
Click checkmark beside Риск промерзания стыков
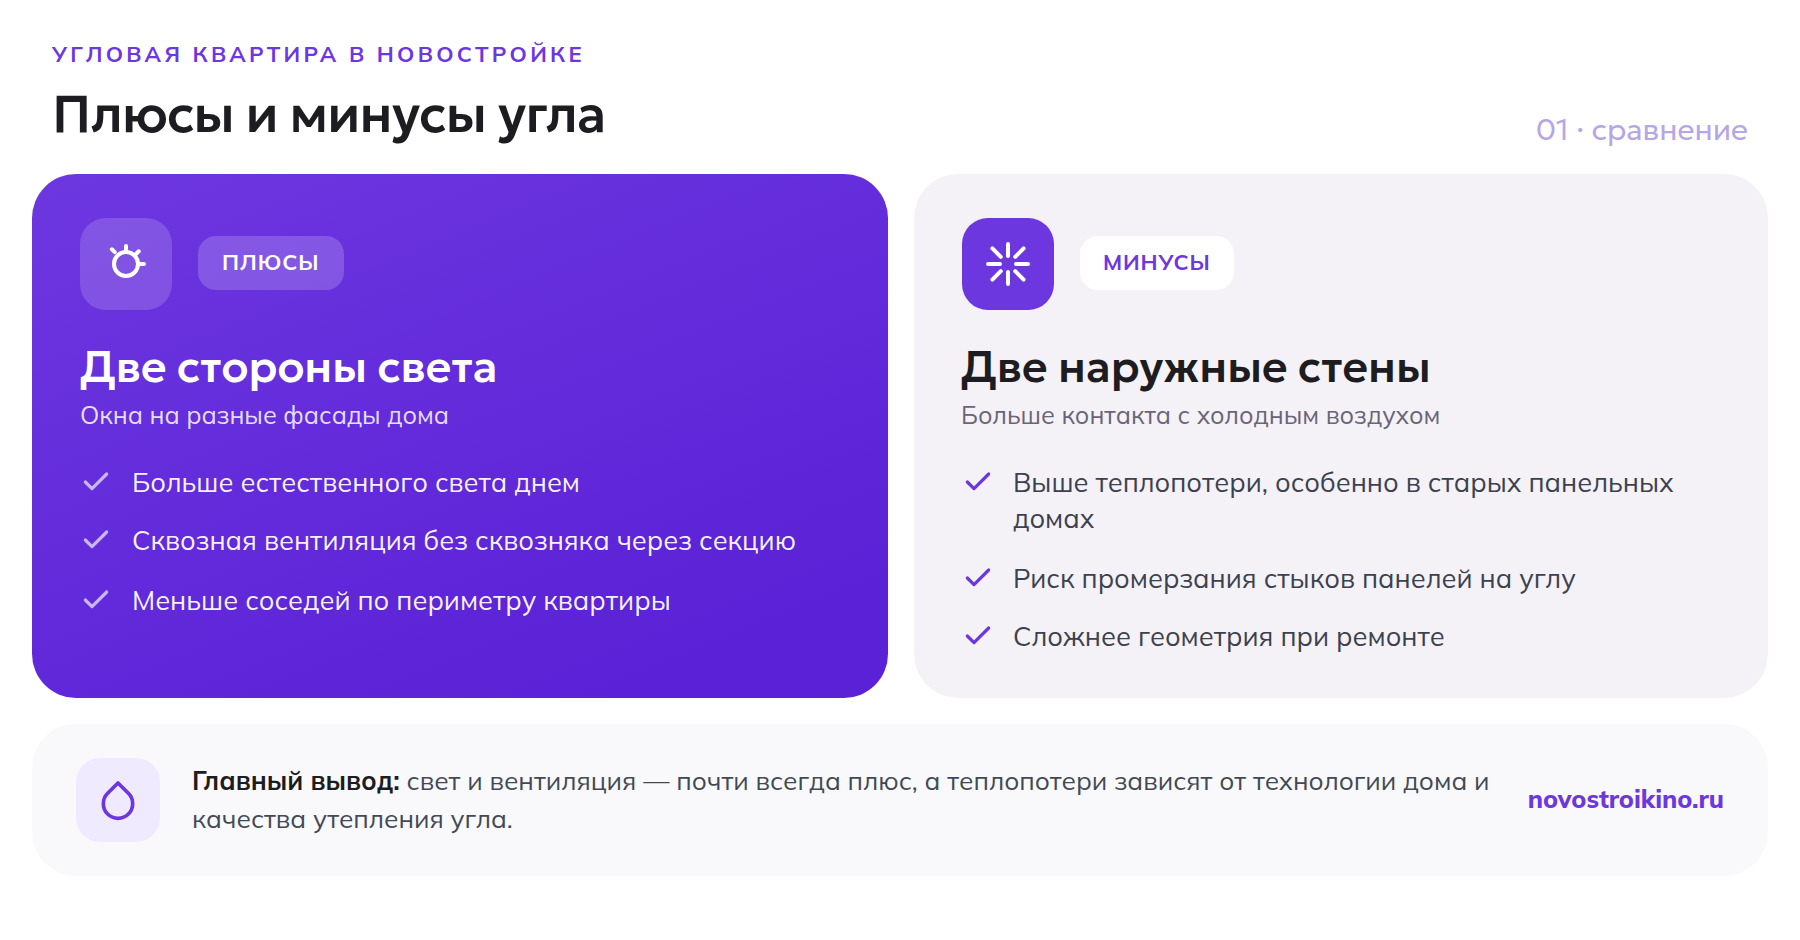[x=977, y=578]
